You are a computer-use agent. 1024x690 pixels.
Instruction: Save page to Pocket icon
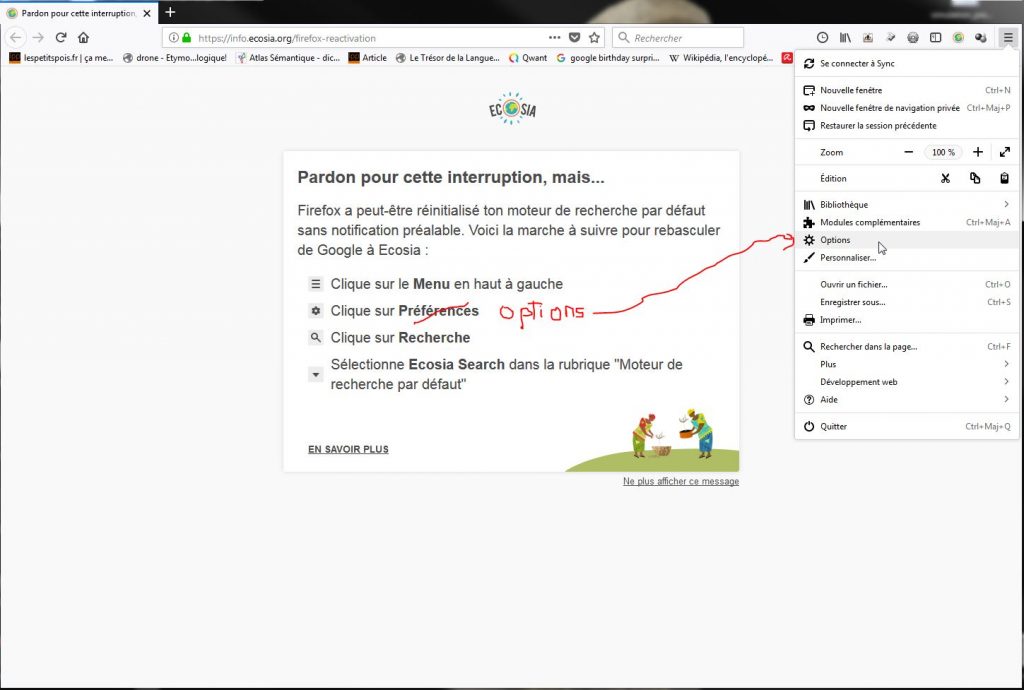coord(575,38)
